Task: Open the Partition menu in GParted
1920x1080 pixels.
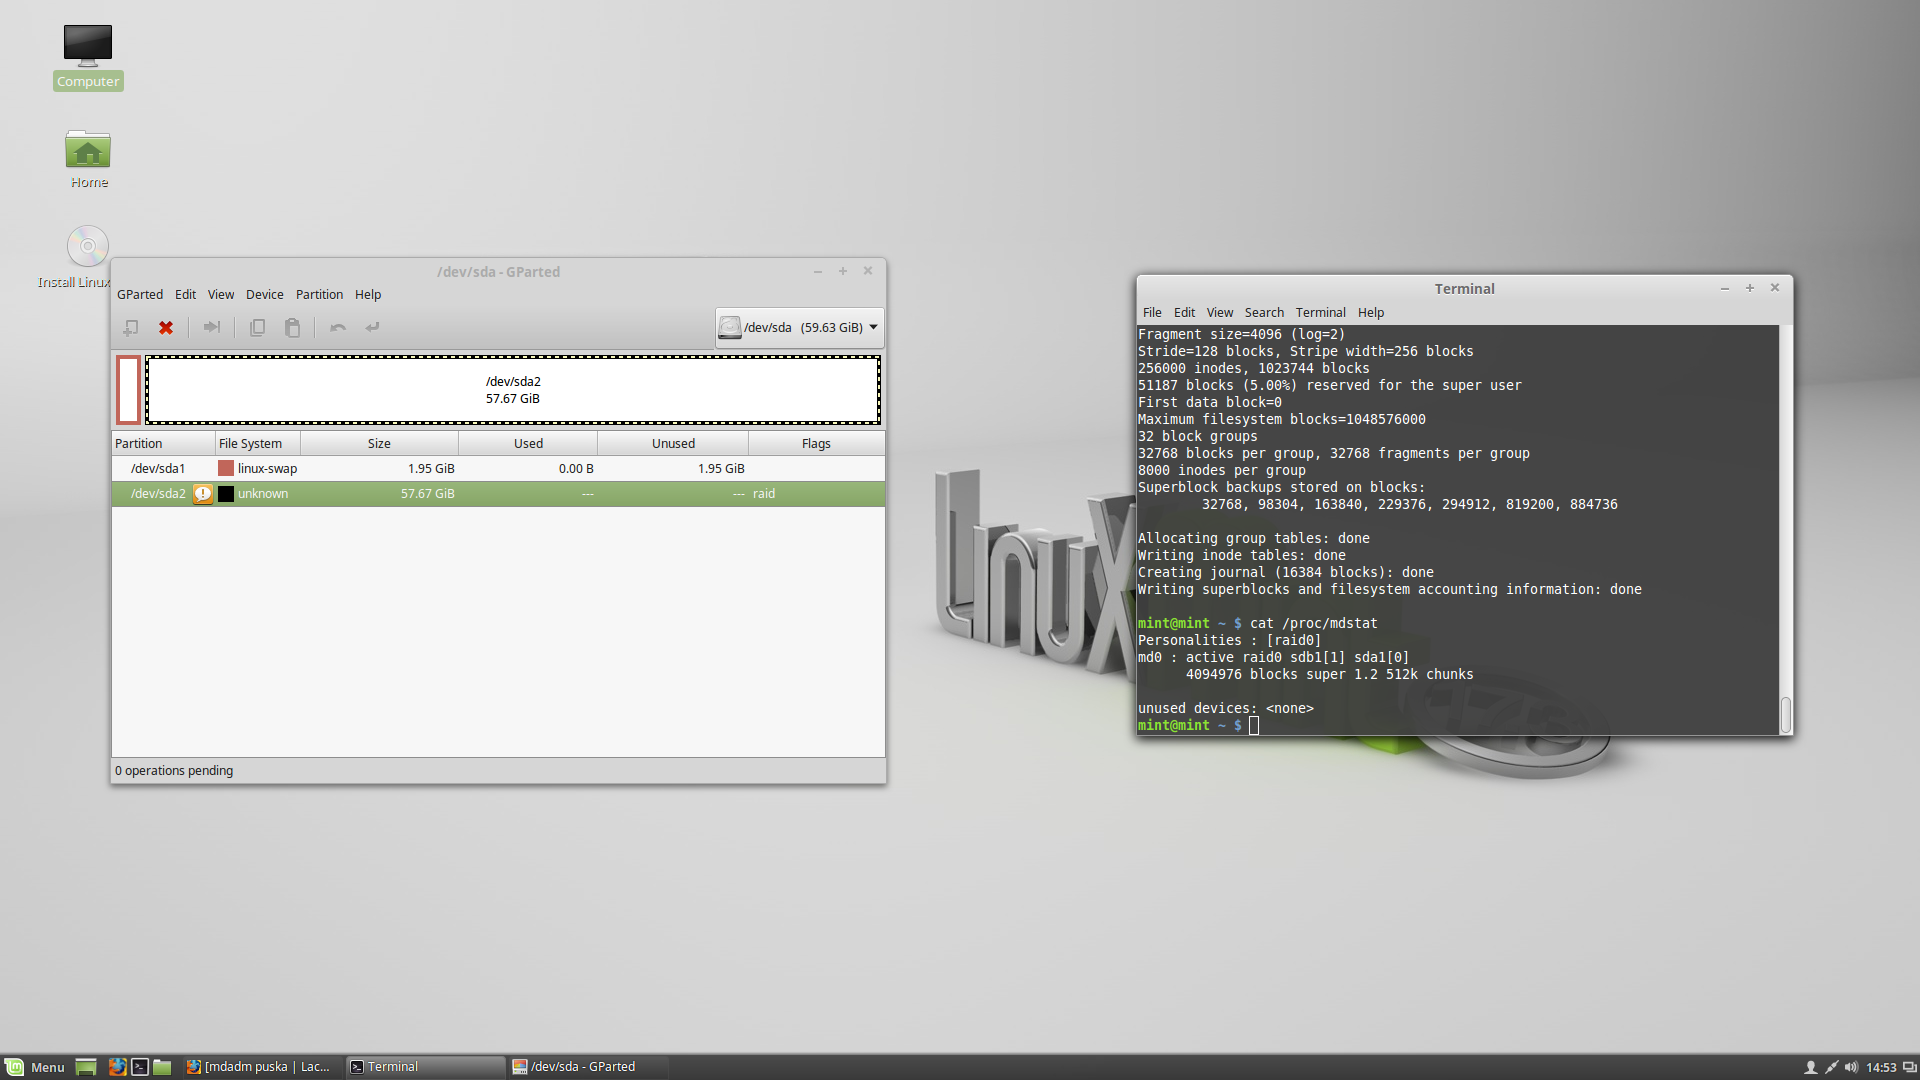Action: [319, 294]
